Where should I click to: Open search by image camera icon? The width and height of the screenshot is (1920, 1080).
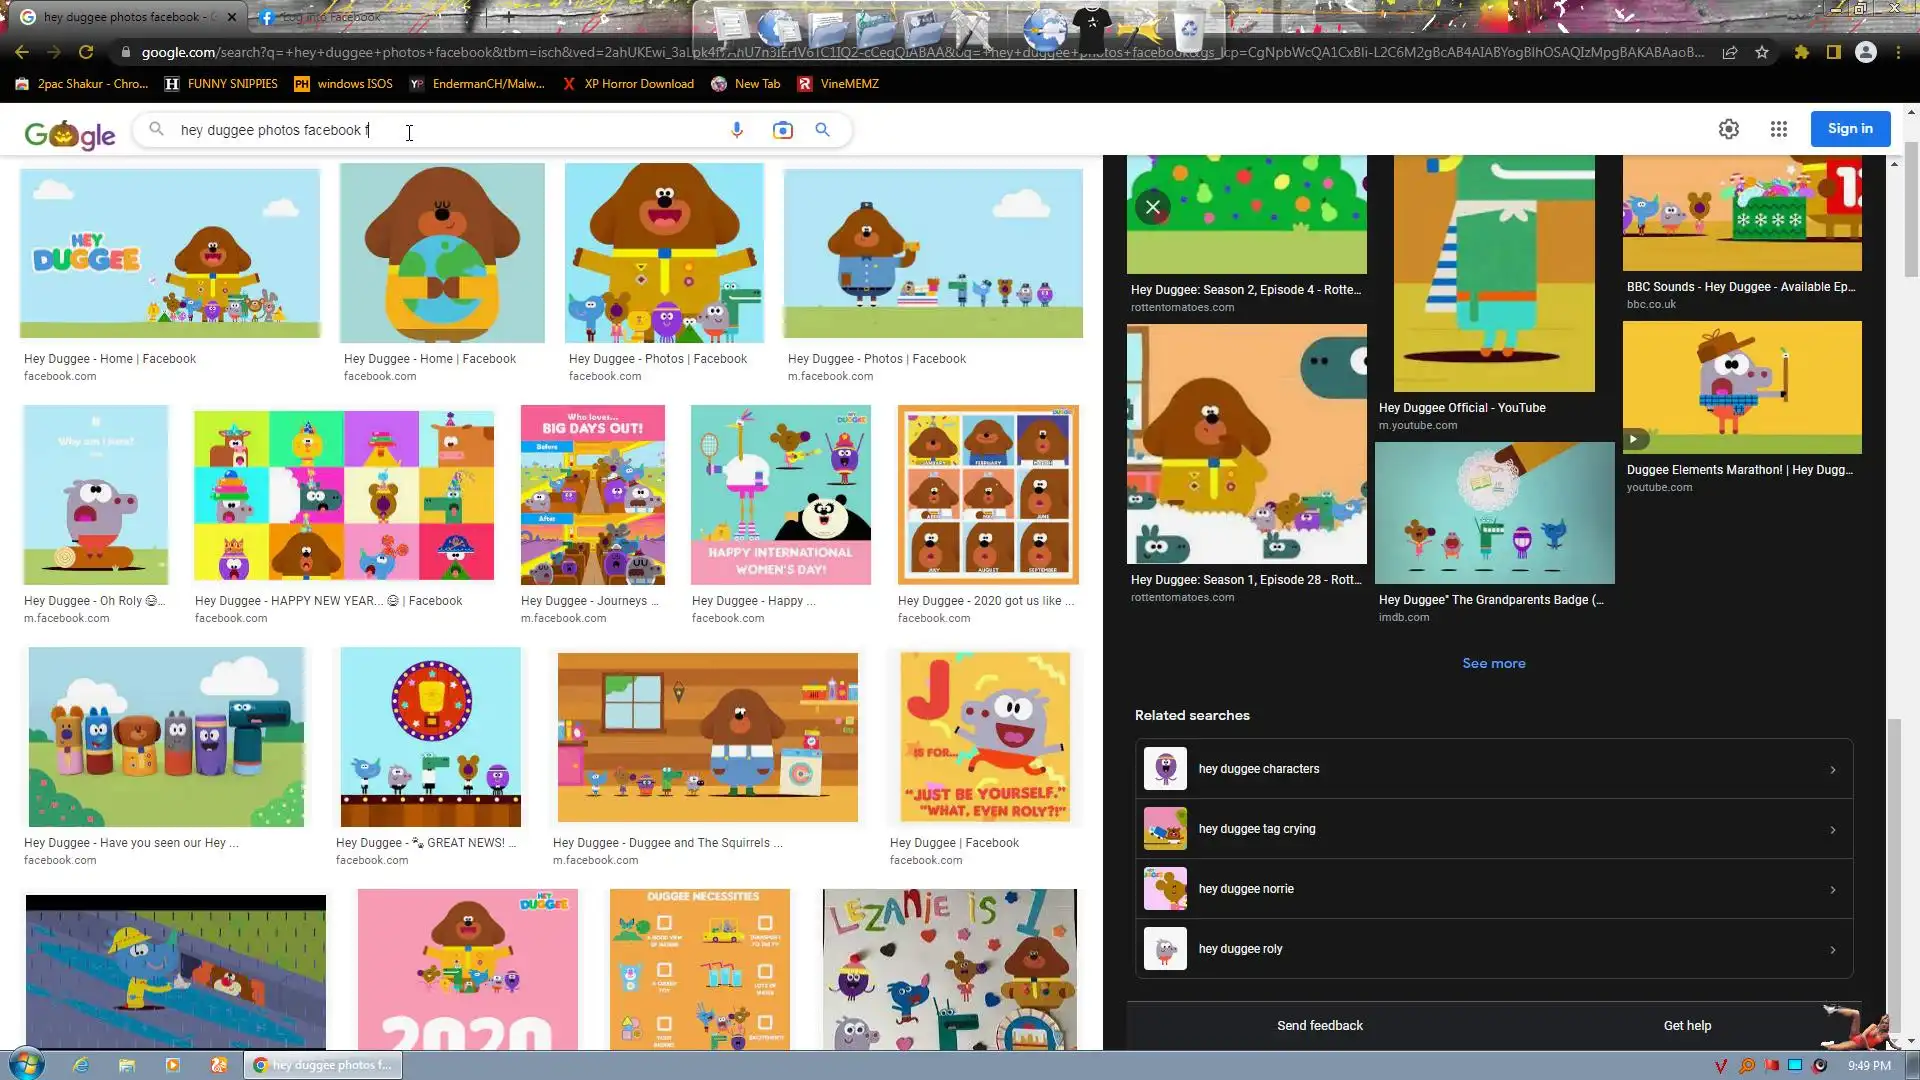782,130
